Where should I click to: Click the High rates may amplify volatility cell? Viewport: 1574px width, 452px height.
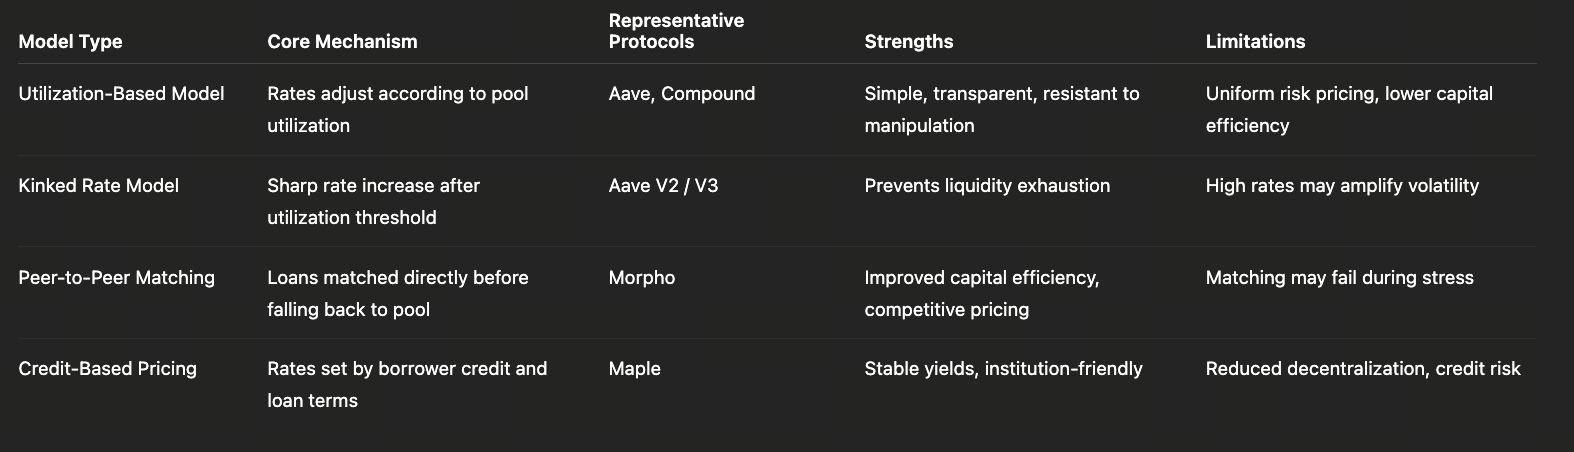(x=1342, y=186)
